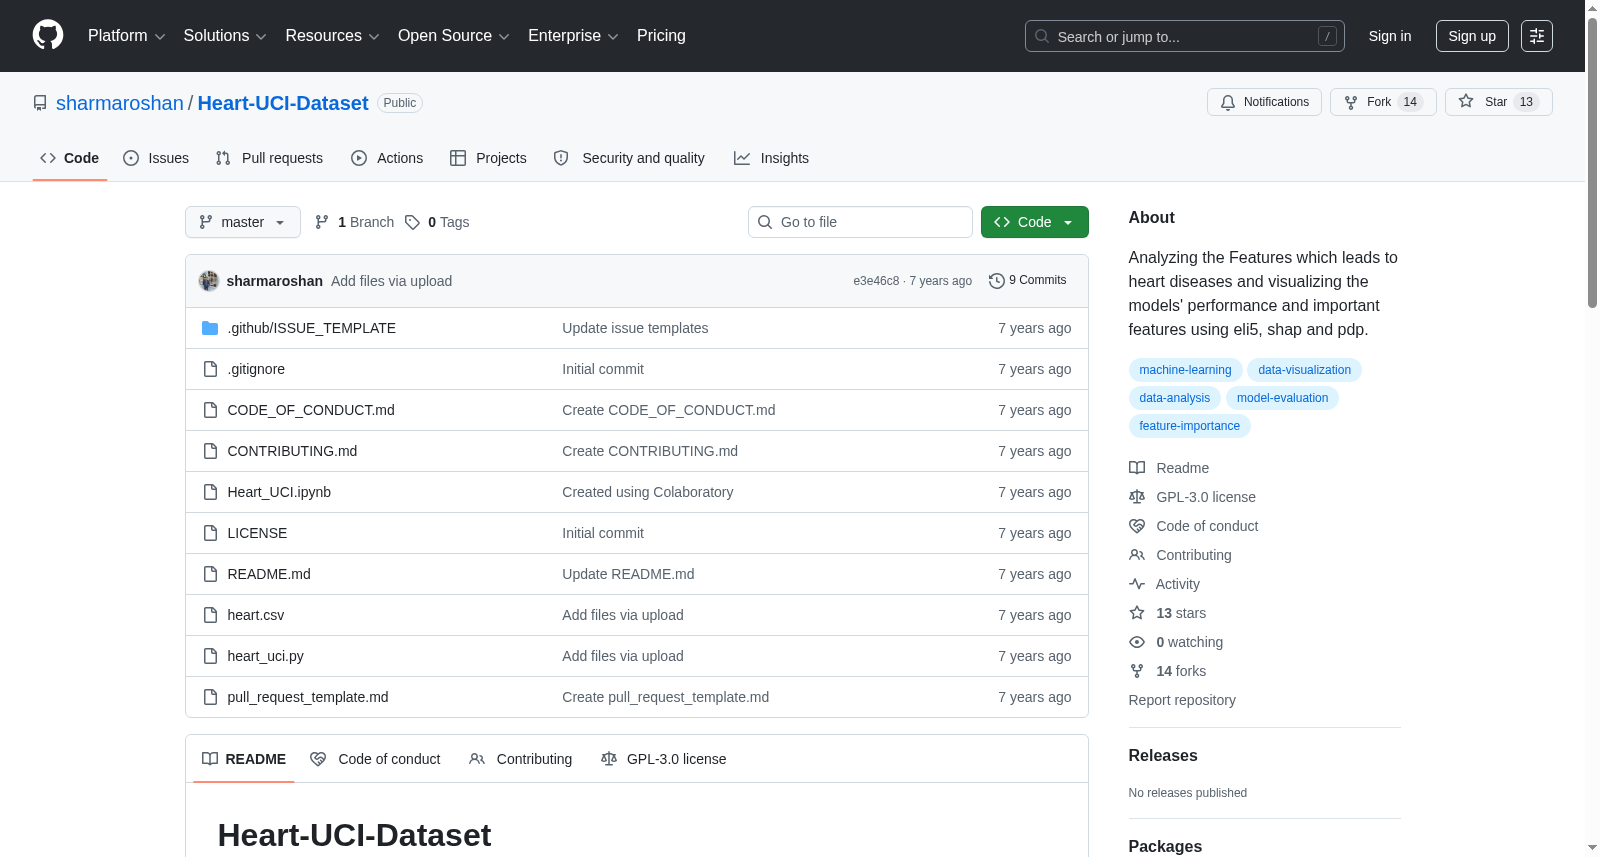Screen dimensions: 1600x857
Task: Open the heart_uci.py file
Action: (x=266, y=656)
